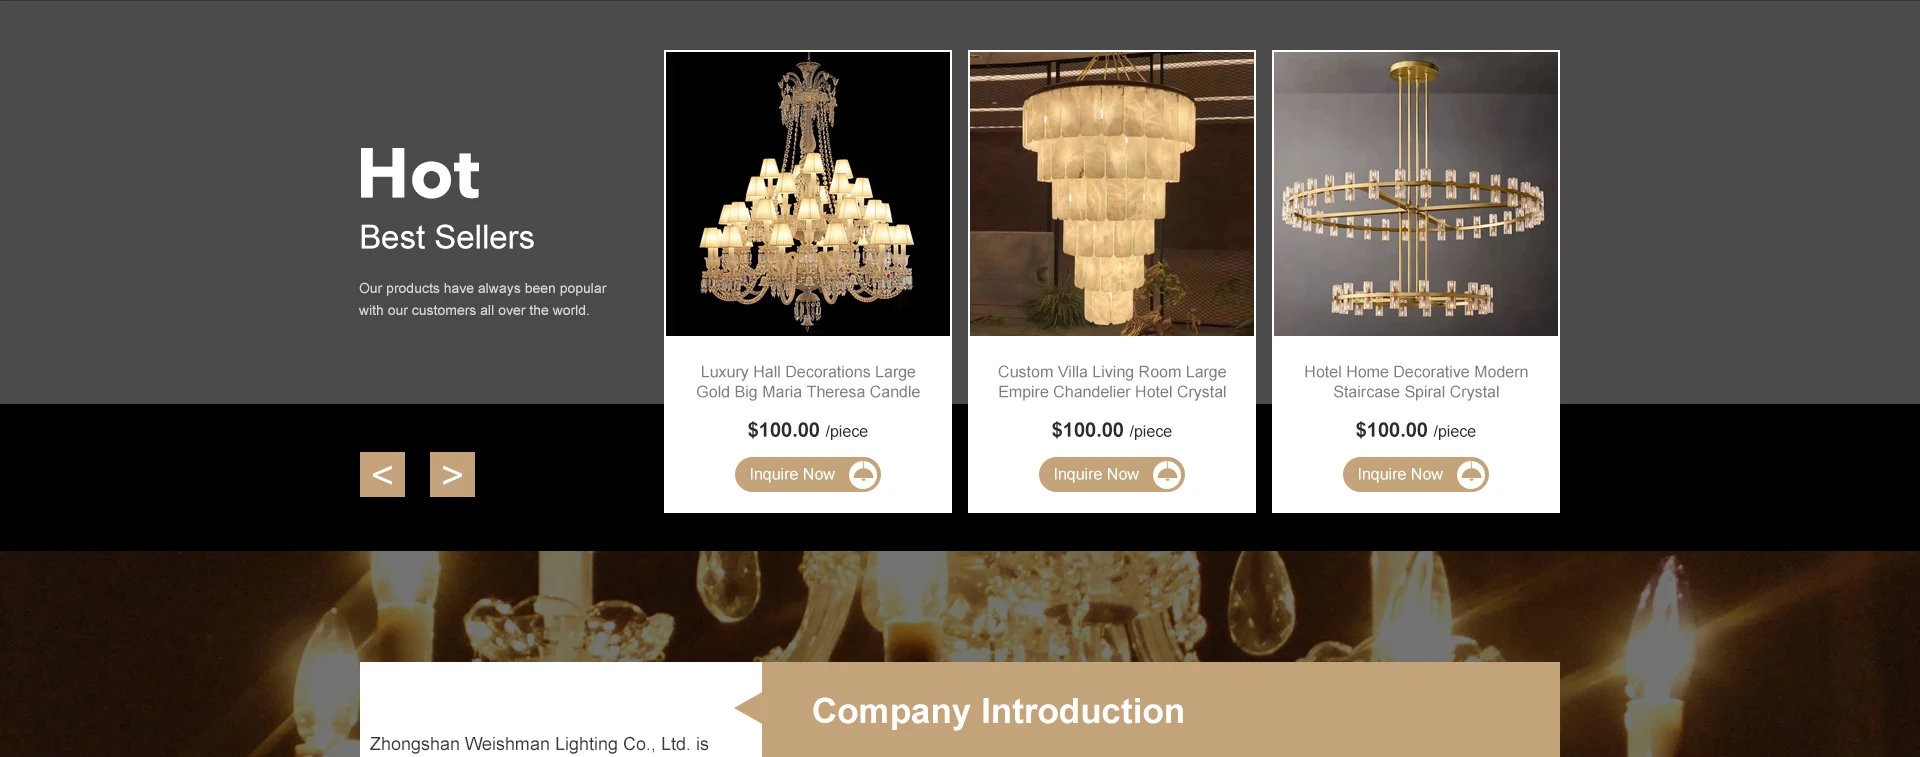1920x757 pixels.
Task: Open Custom Villa Living Room Large title link
Action: 1112,382
